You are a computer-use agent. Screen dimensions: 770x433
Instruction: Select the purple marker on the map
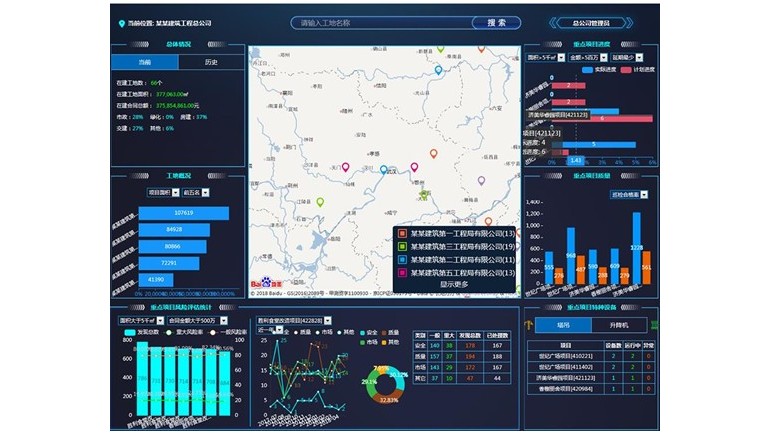click(481, 180)
